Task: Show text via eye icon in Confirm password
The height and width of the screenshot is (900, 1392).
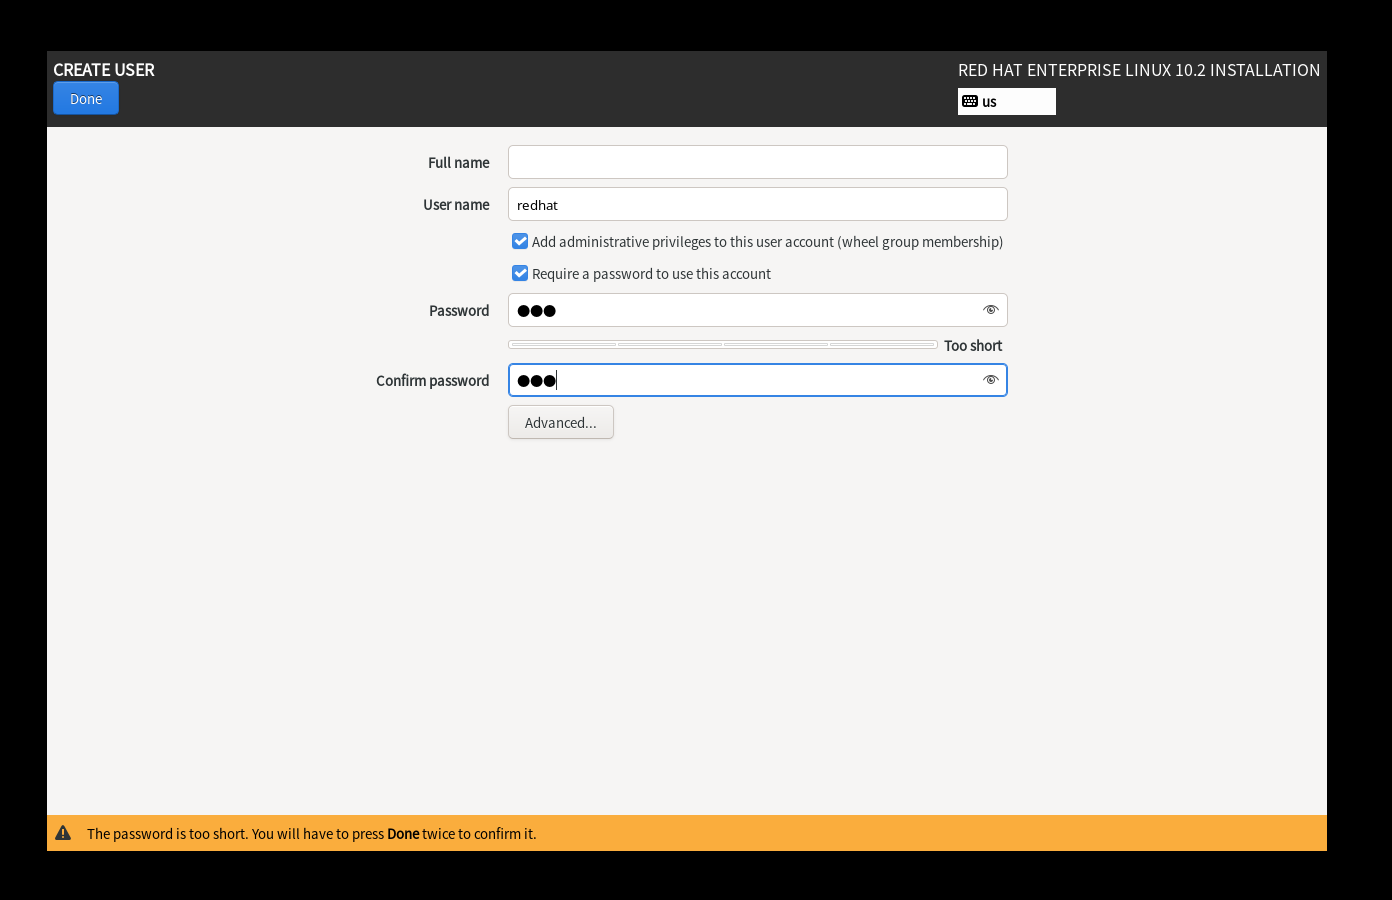Action: (x=990, y=380)
